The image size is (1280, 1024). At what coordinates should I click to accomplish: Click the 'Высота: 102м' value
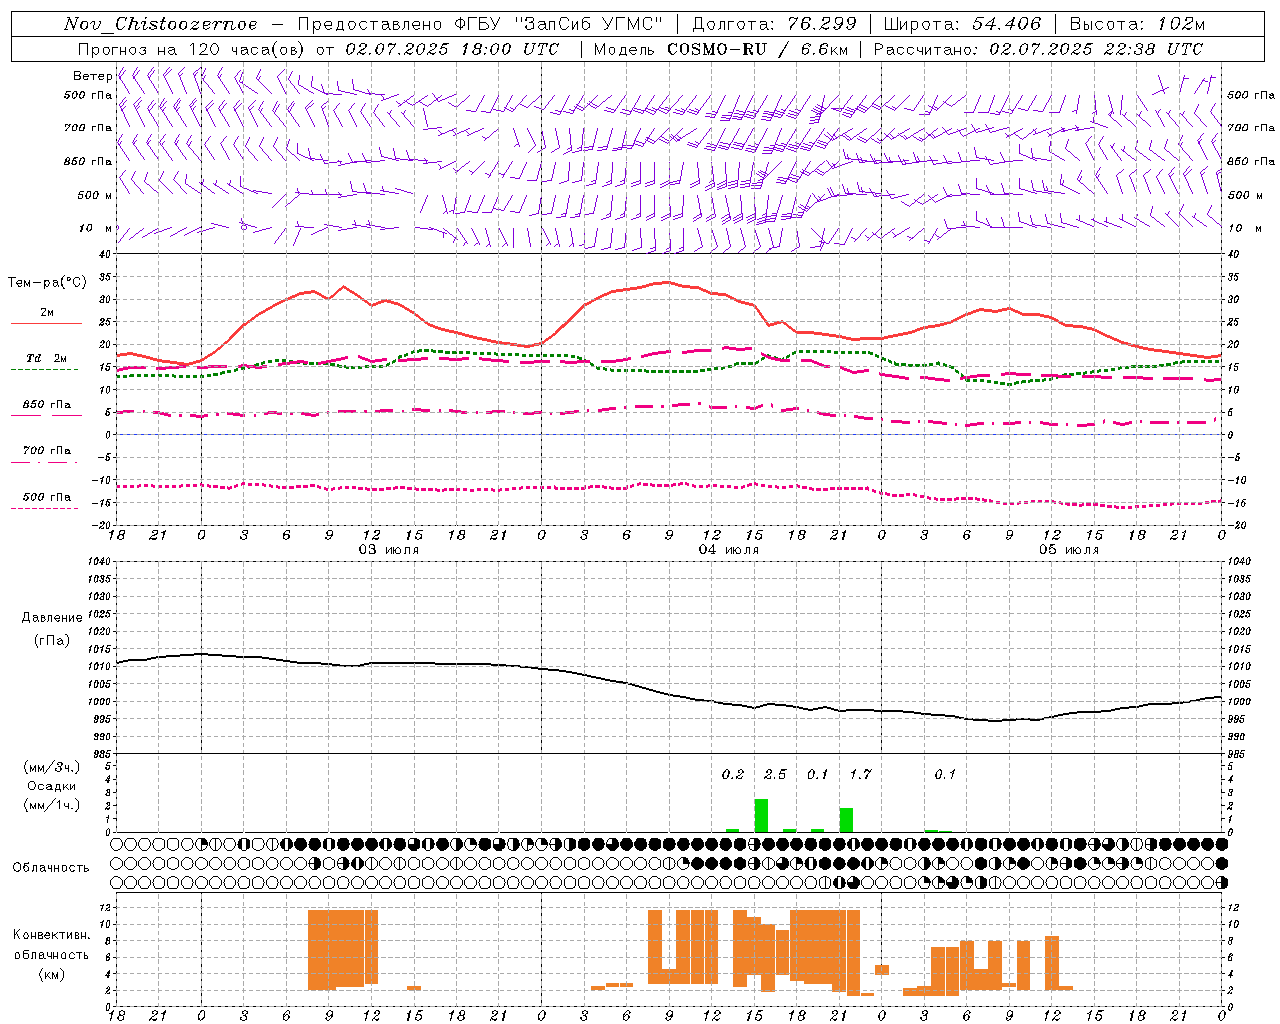pos(1137,24)
